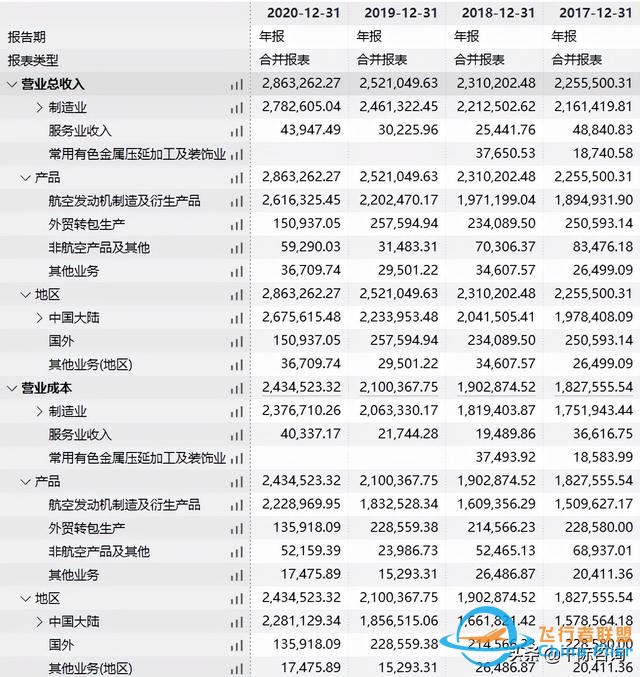
Task: Open chart for 中国大陆 under 营业总收入
Action: [x=237, y=318]
